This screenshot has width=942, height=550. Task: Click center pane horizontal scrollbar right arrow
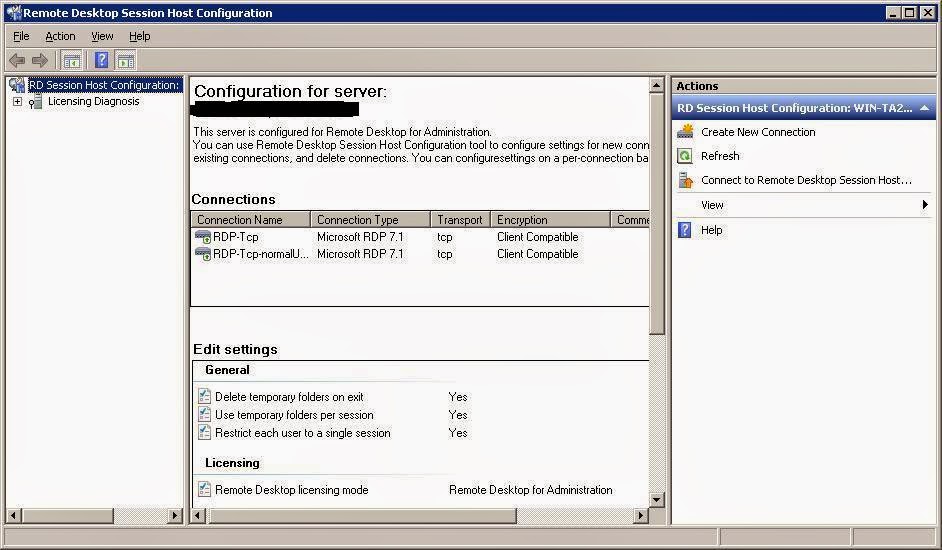tap(642, 515)
